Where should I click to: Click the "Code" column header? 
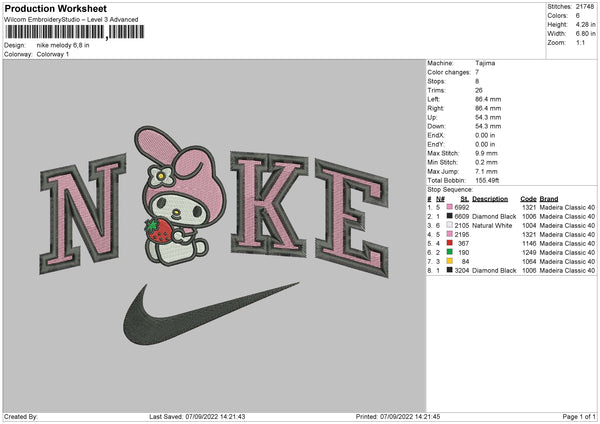point(528,199)
